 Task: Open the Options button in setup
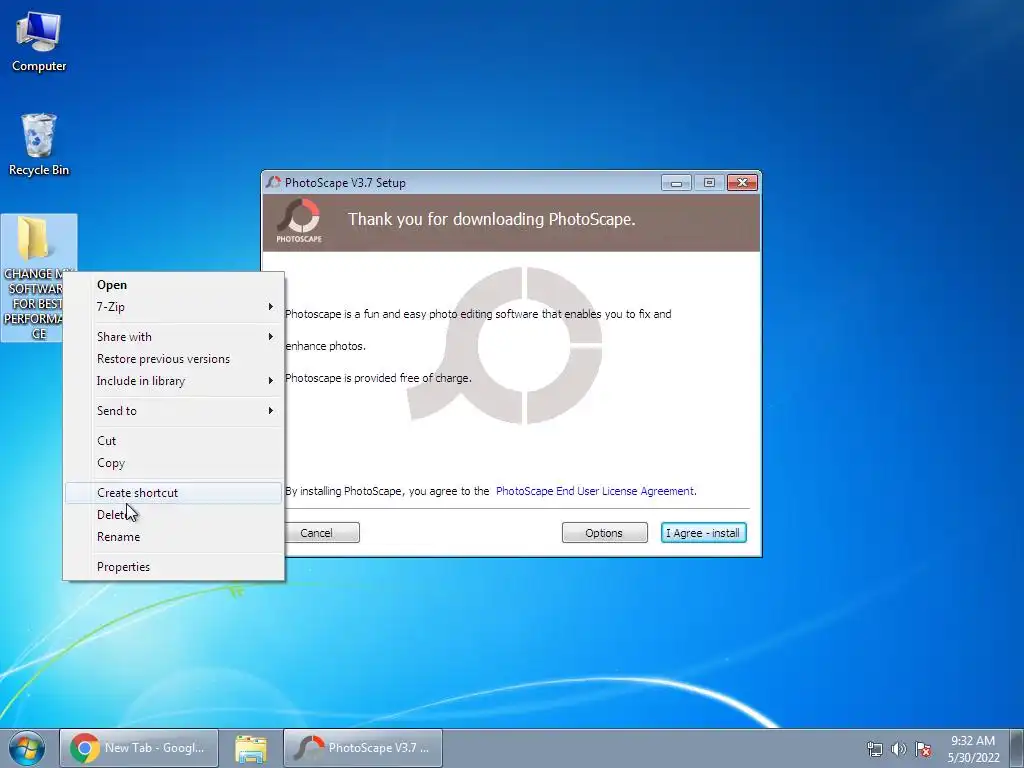(x=604, y=533)
